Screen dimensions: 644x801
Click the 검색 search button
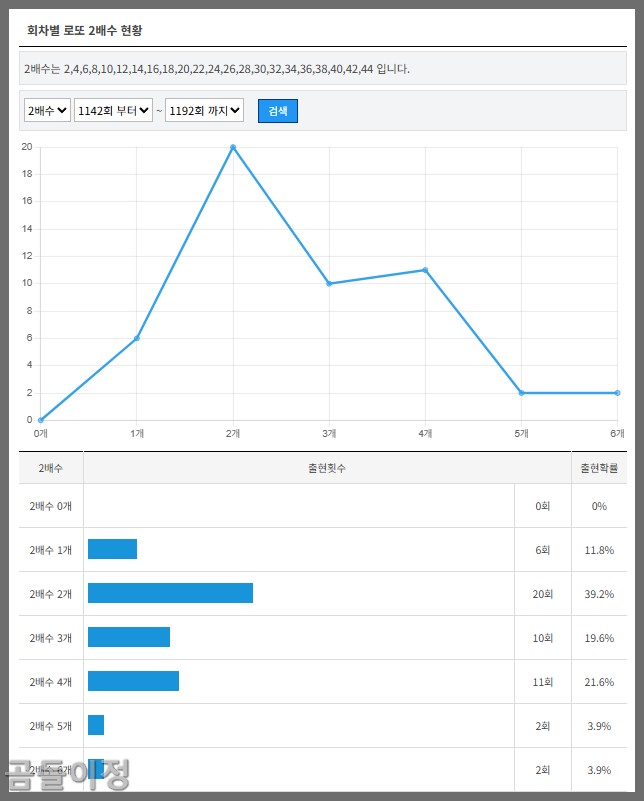[x=278, y=111]
